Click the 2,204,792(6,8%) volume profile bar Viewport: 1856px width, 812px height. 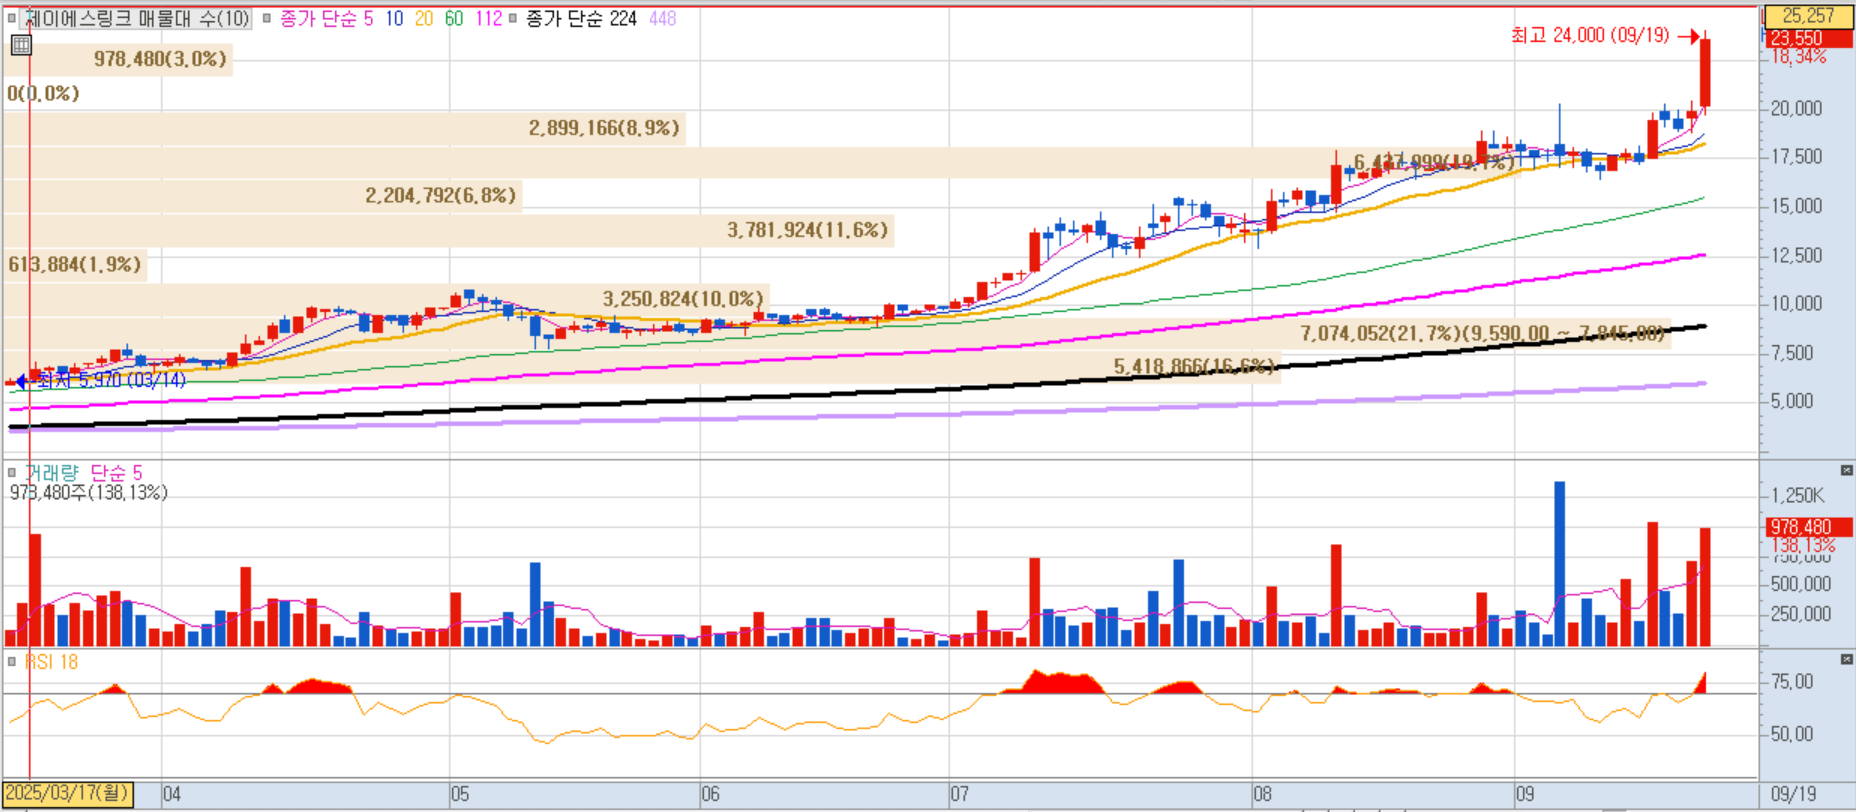click(x=263, y=196)
